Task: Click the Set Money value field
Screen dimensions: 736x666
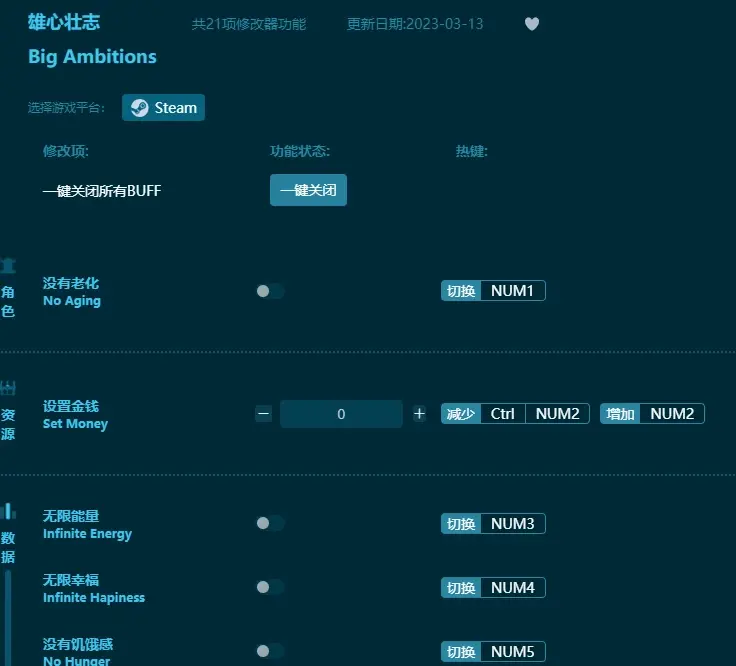Action: 341,414
